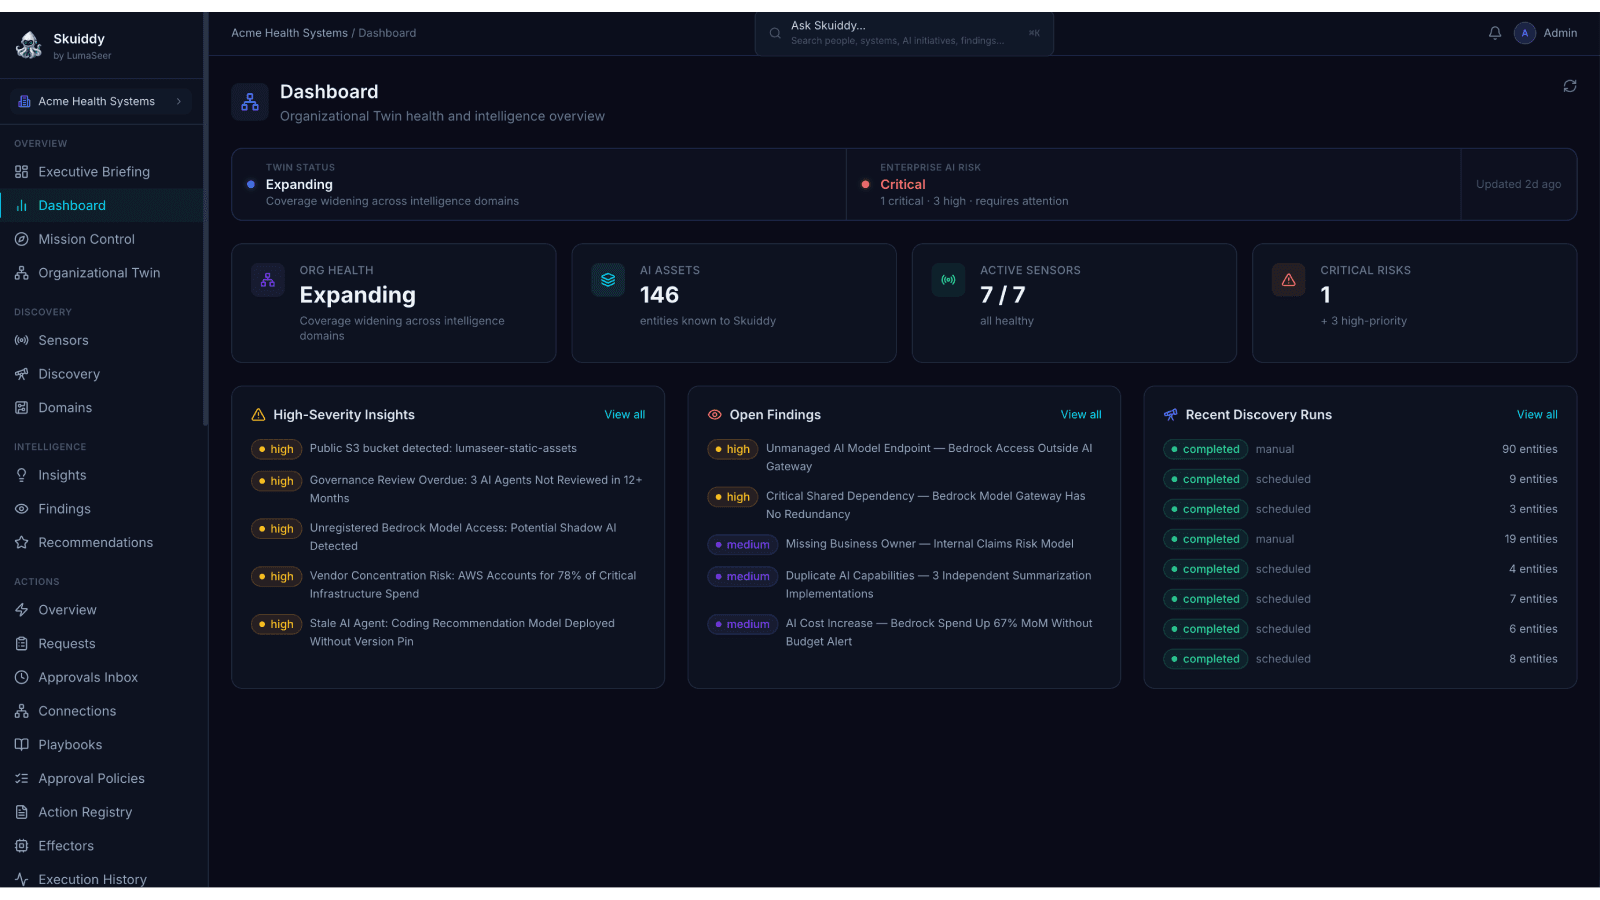
Task: Click the search magnifier icon
Action: coord(775,33)
